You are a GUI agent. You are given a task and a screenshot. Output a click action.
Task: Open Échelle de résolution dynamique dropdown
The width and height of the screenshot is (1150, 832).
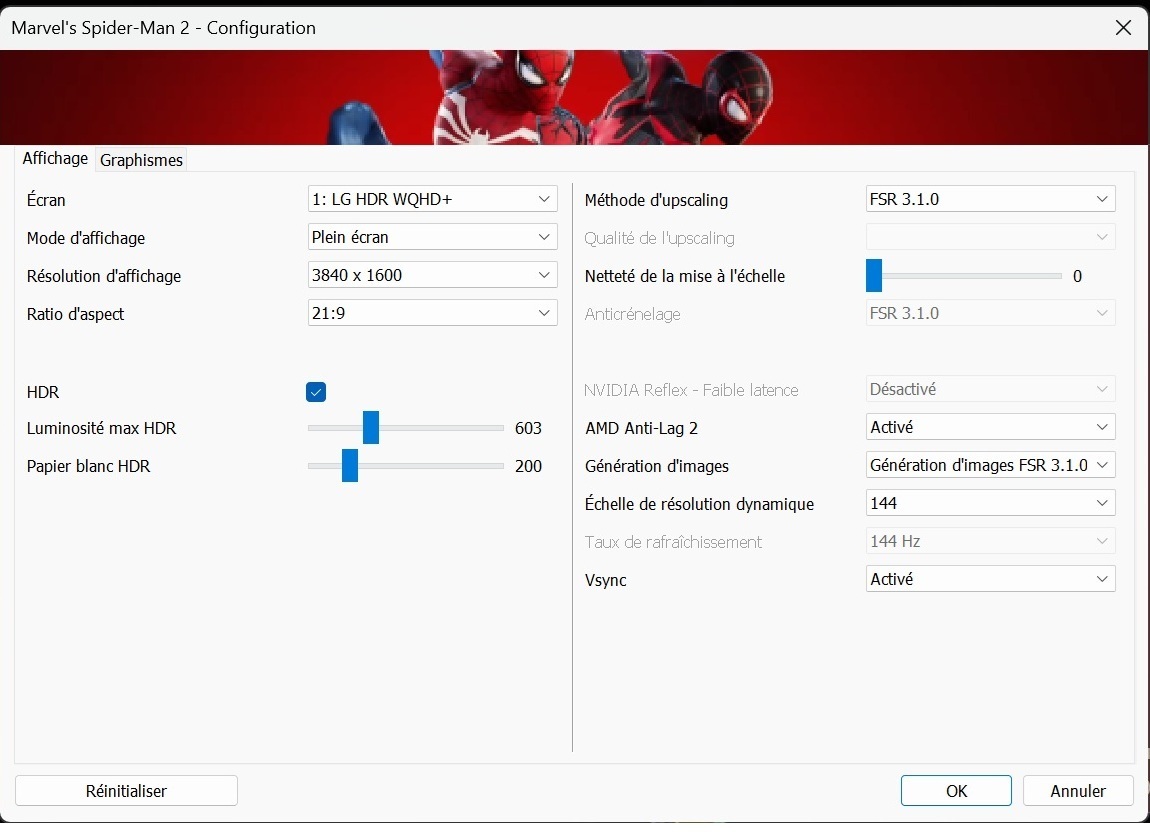click(990, 503)
